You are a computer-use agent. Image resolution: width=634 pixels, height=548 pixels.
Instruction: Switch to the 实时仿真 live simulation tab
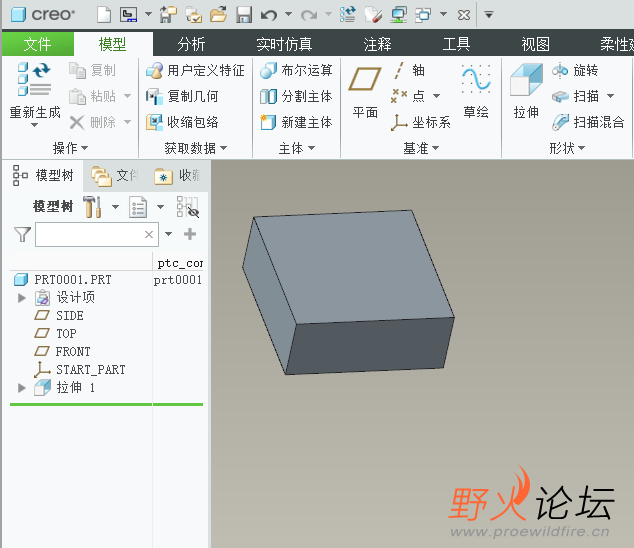tap(284, 44)
